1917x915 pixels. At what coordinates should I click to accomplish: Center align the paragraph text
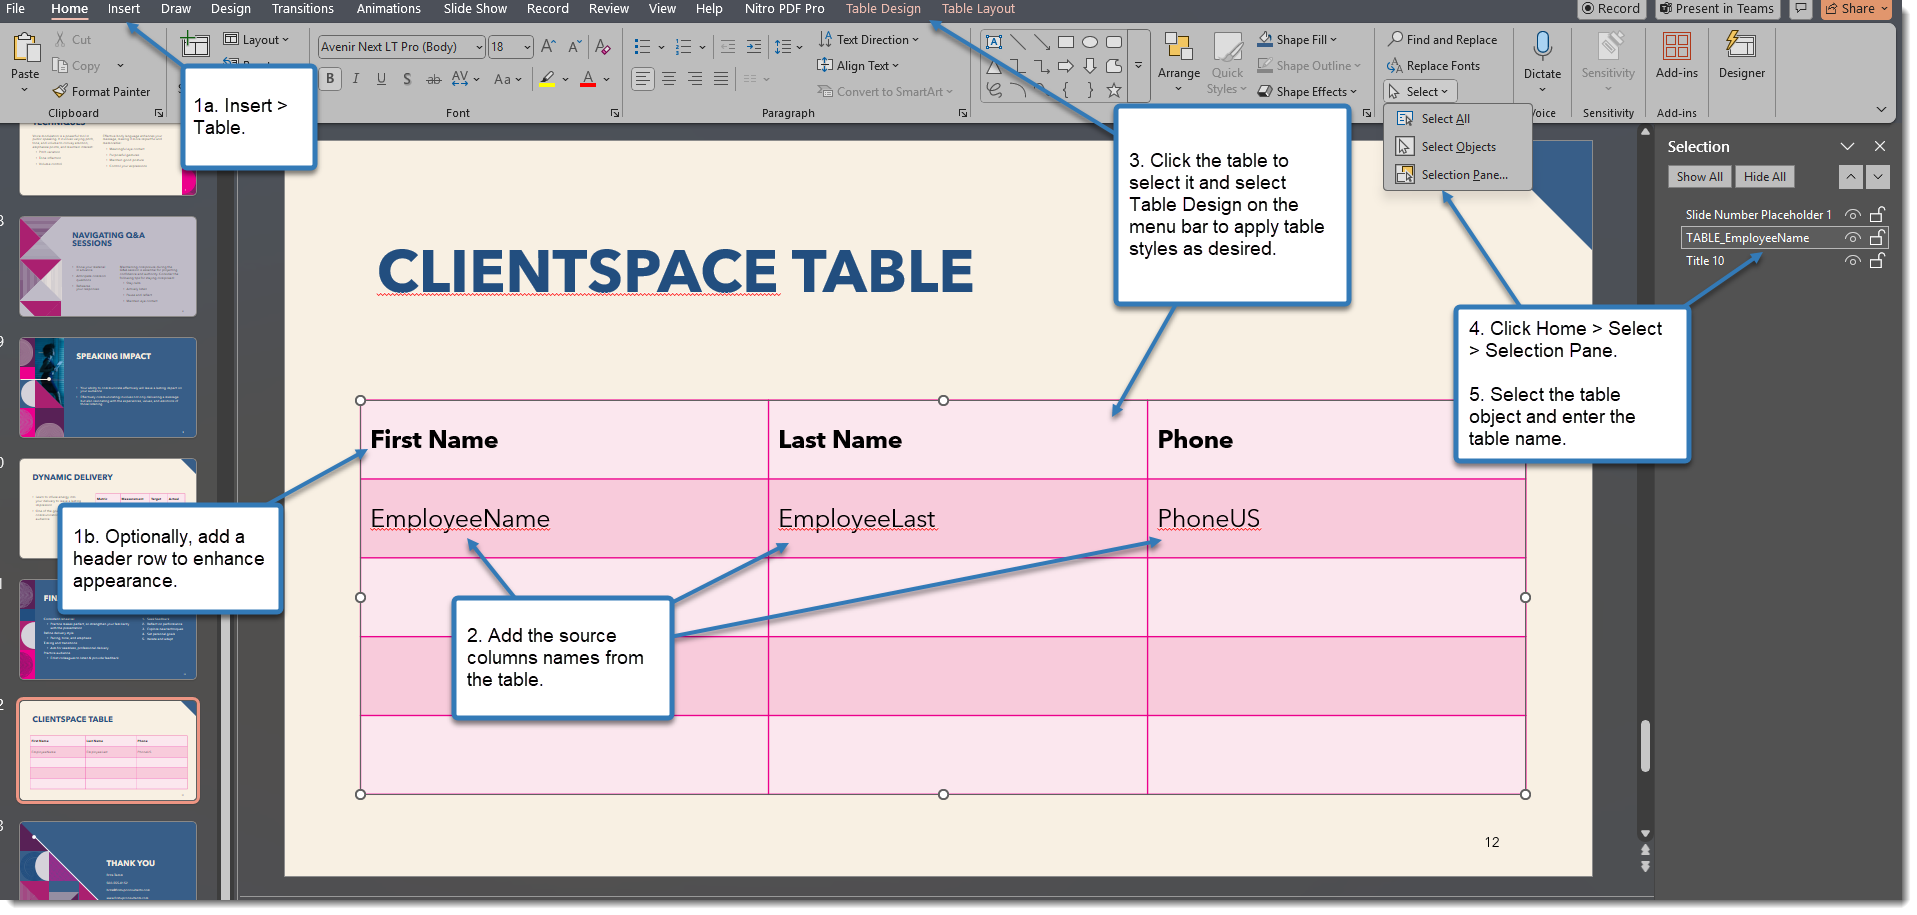[668, 79]
